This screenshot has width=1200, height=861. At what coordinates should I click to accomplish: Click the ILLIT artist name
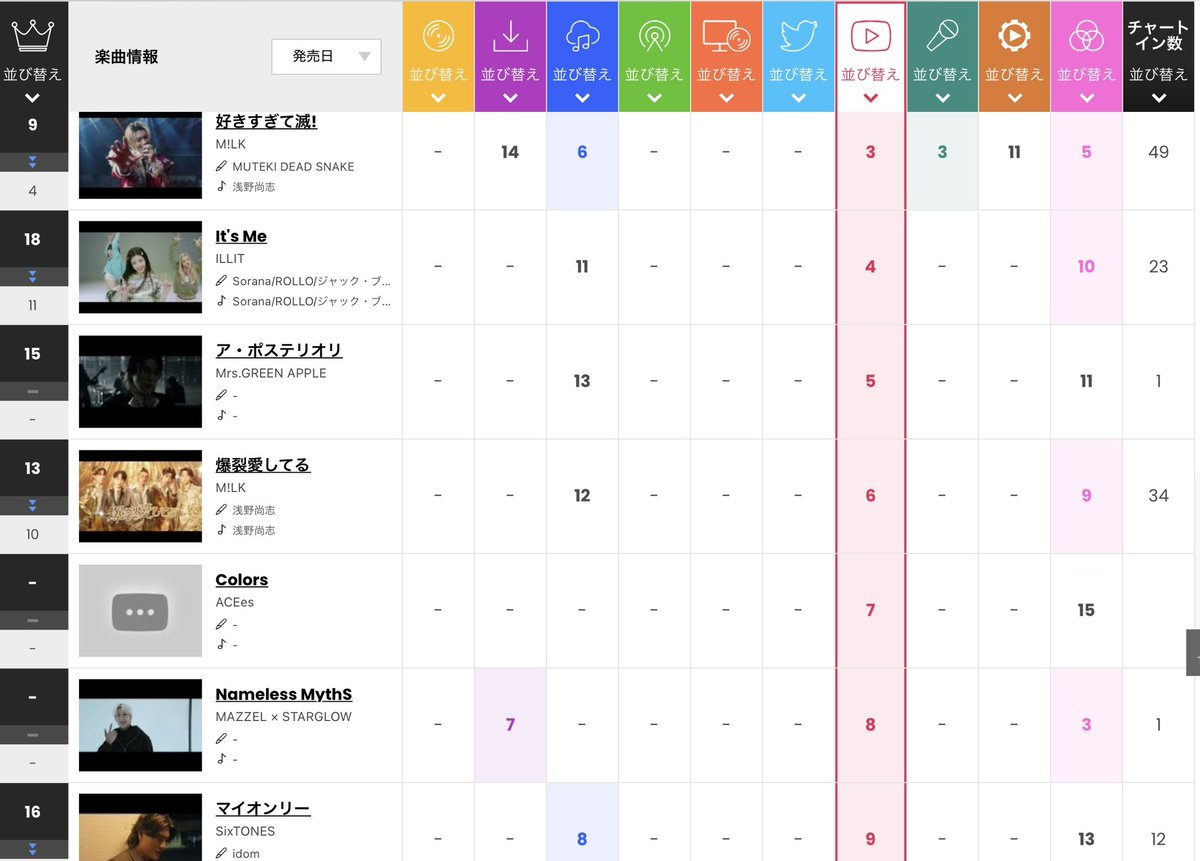point(230,259)
